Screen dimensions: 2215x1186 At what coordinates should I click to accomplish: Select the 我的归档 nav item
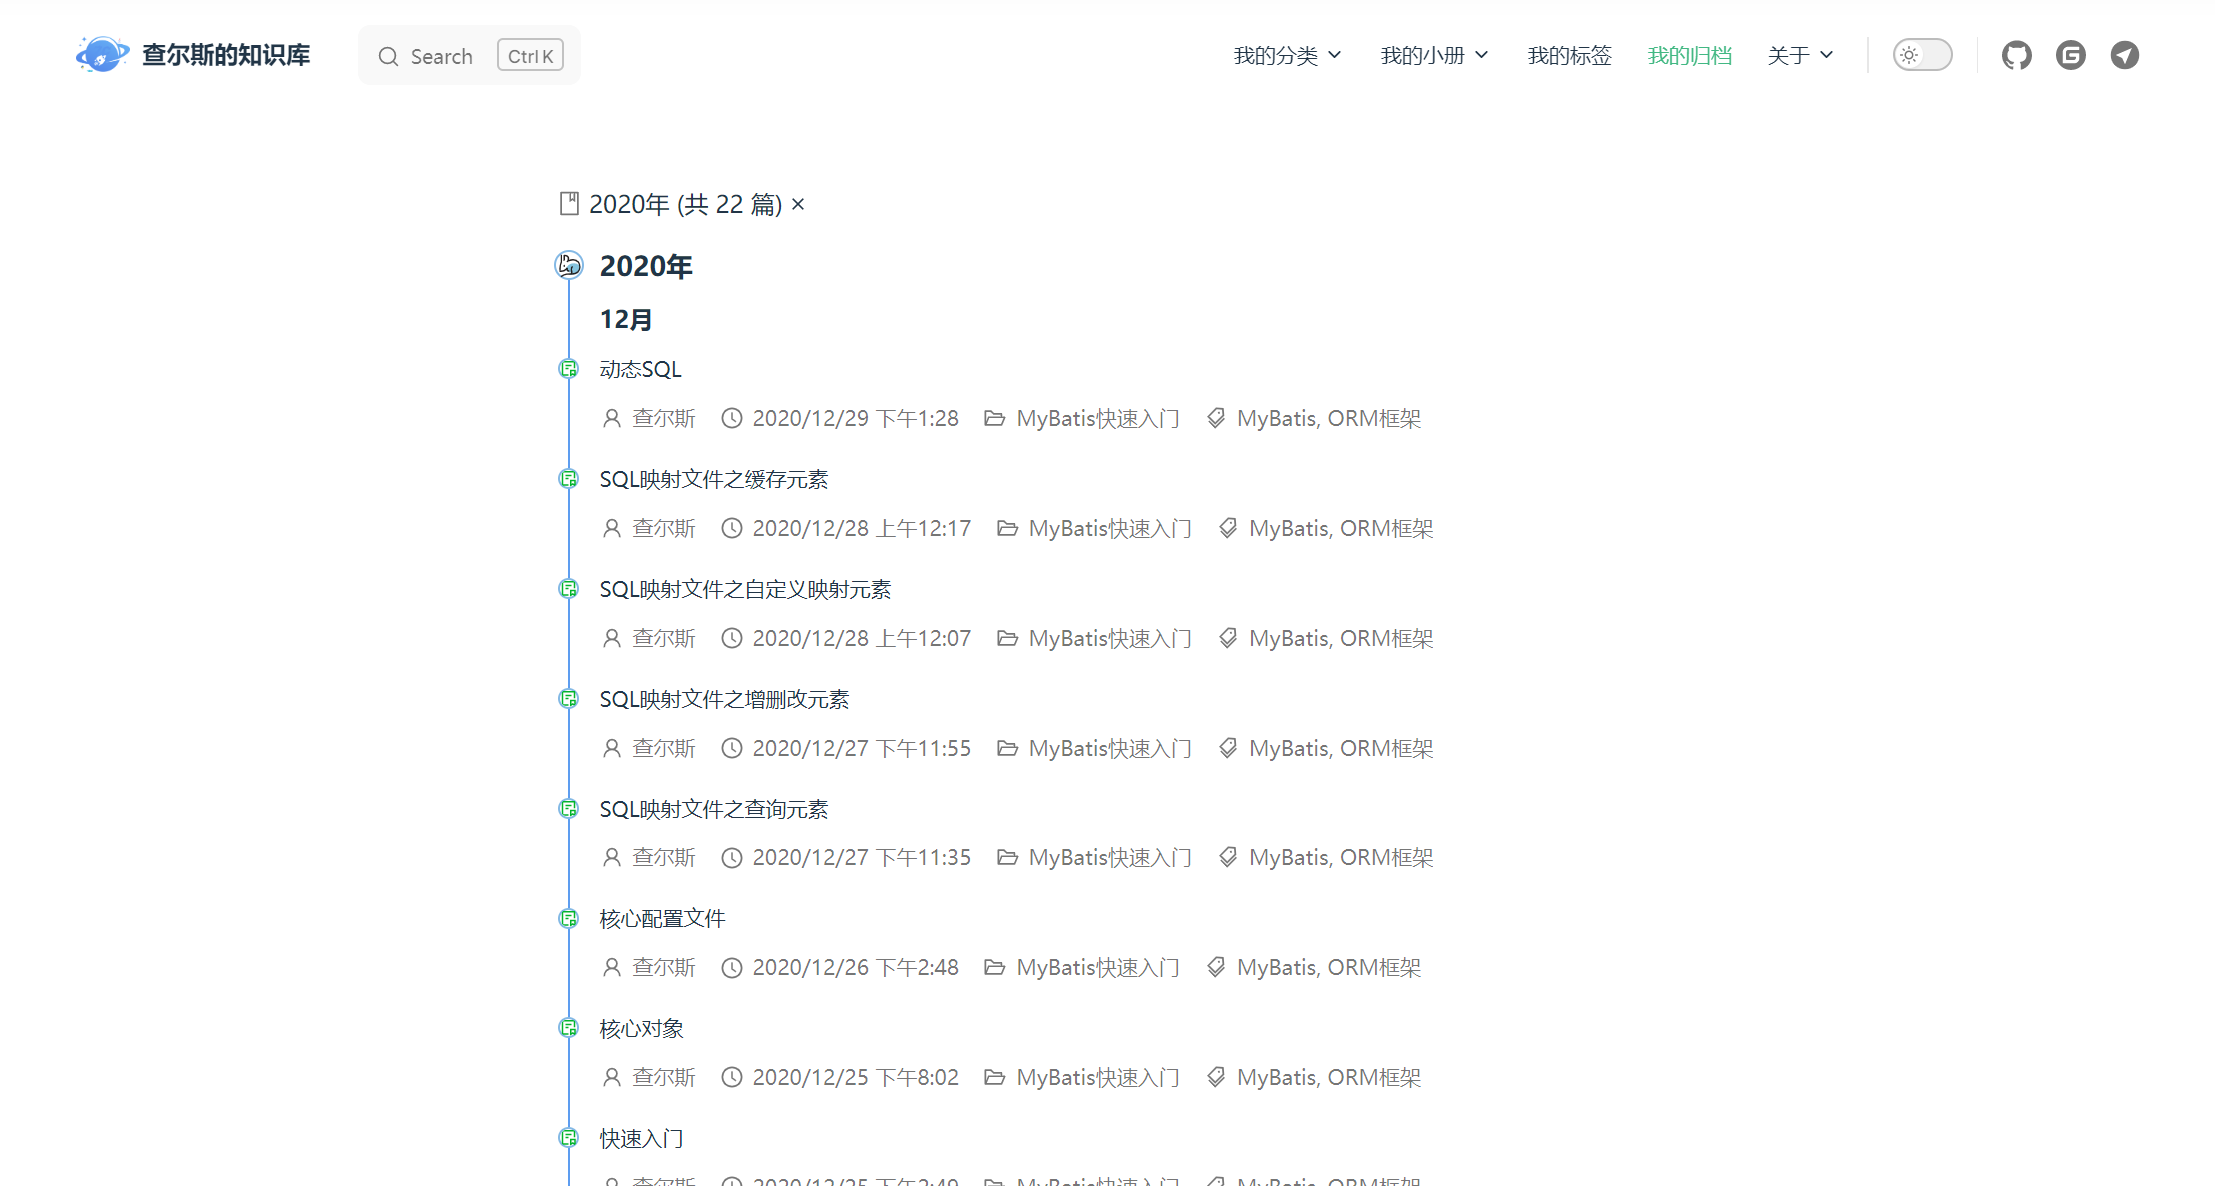coord(1689,55)
